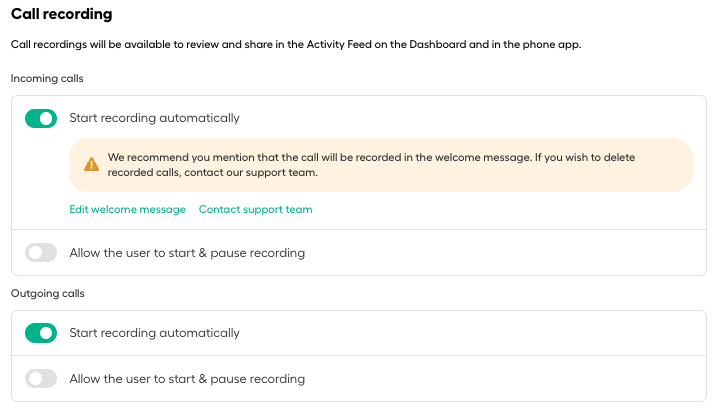The image size is (725, 413).
Task: Click 'Call recordings will be available' description start
Action: 90,44
